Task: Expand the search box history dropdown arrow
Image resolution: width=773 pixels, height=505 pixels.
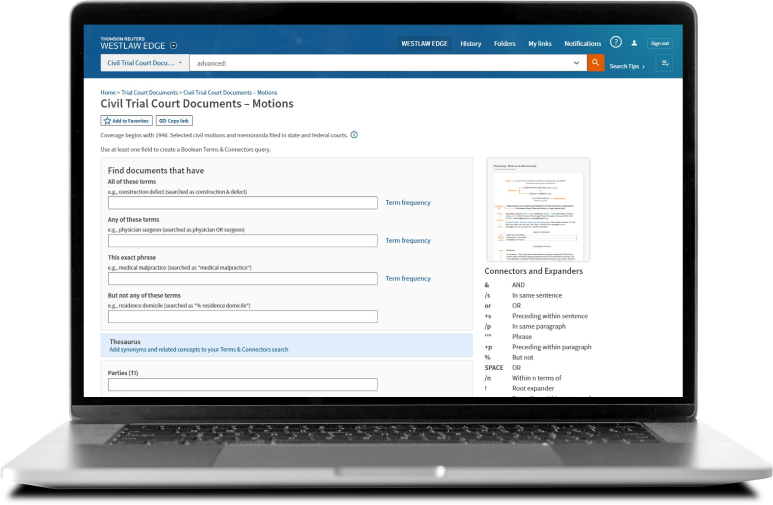Action: pyautogui.click(x=576, y=62)
